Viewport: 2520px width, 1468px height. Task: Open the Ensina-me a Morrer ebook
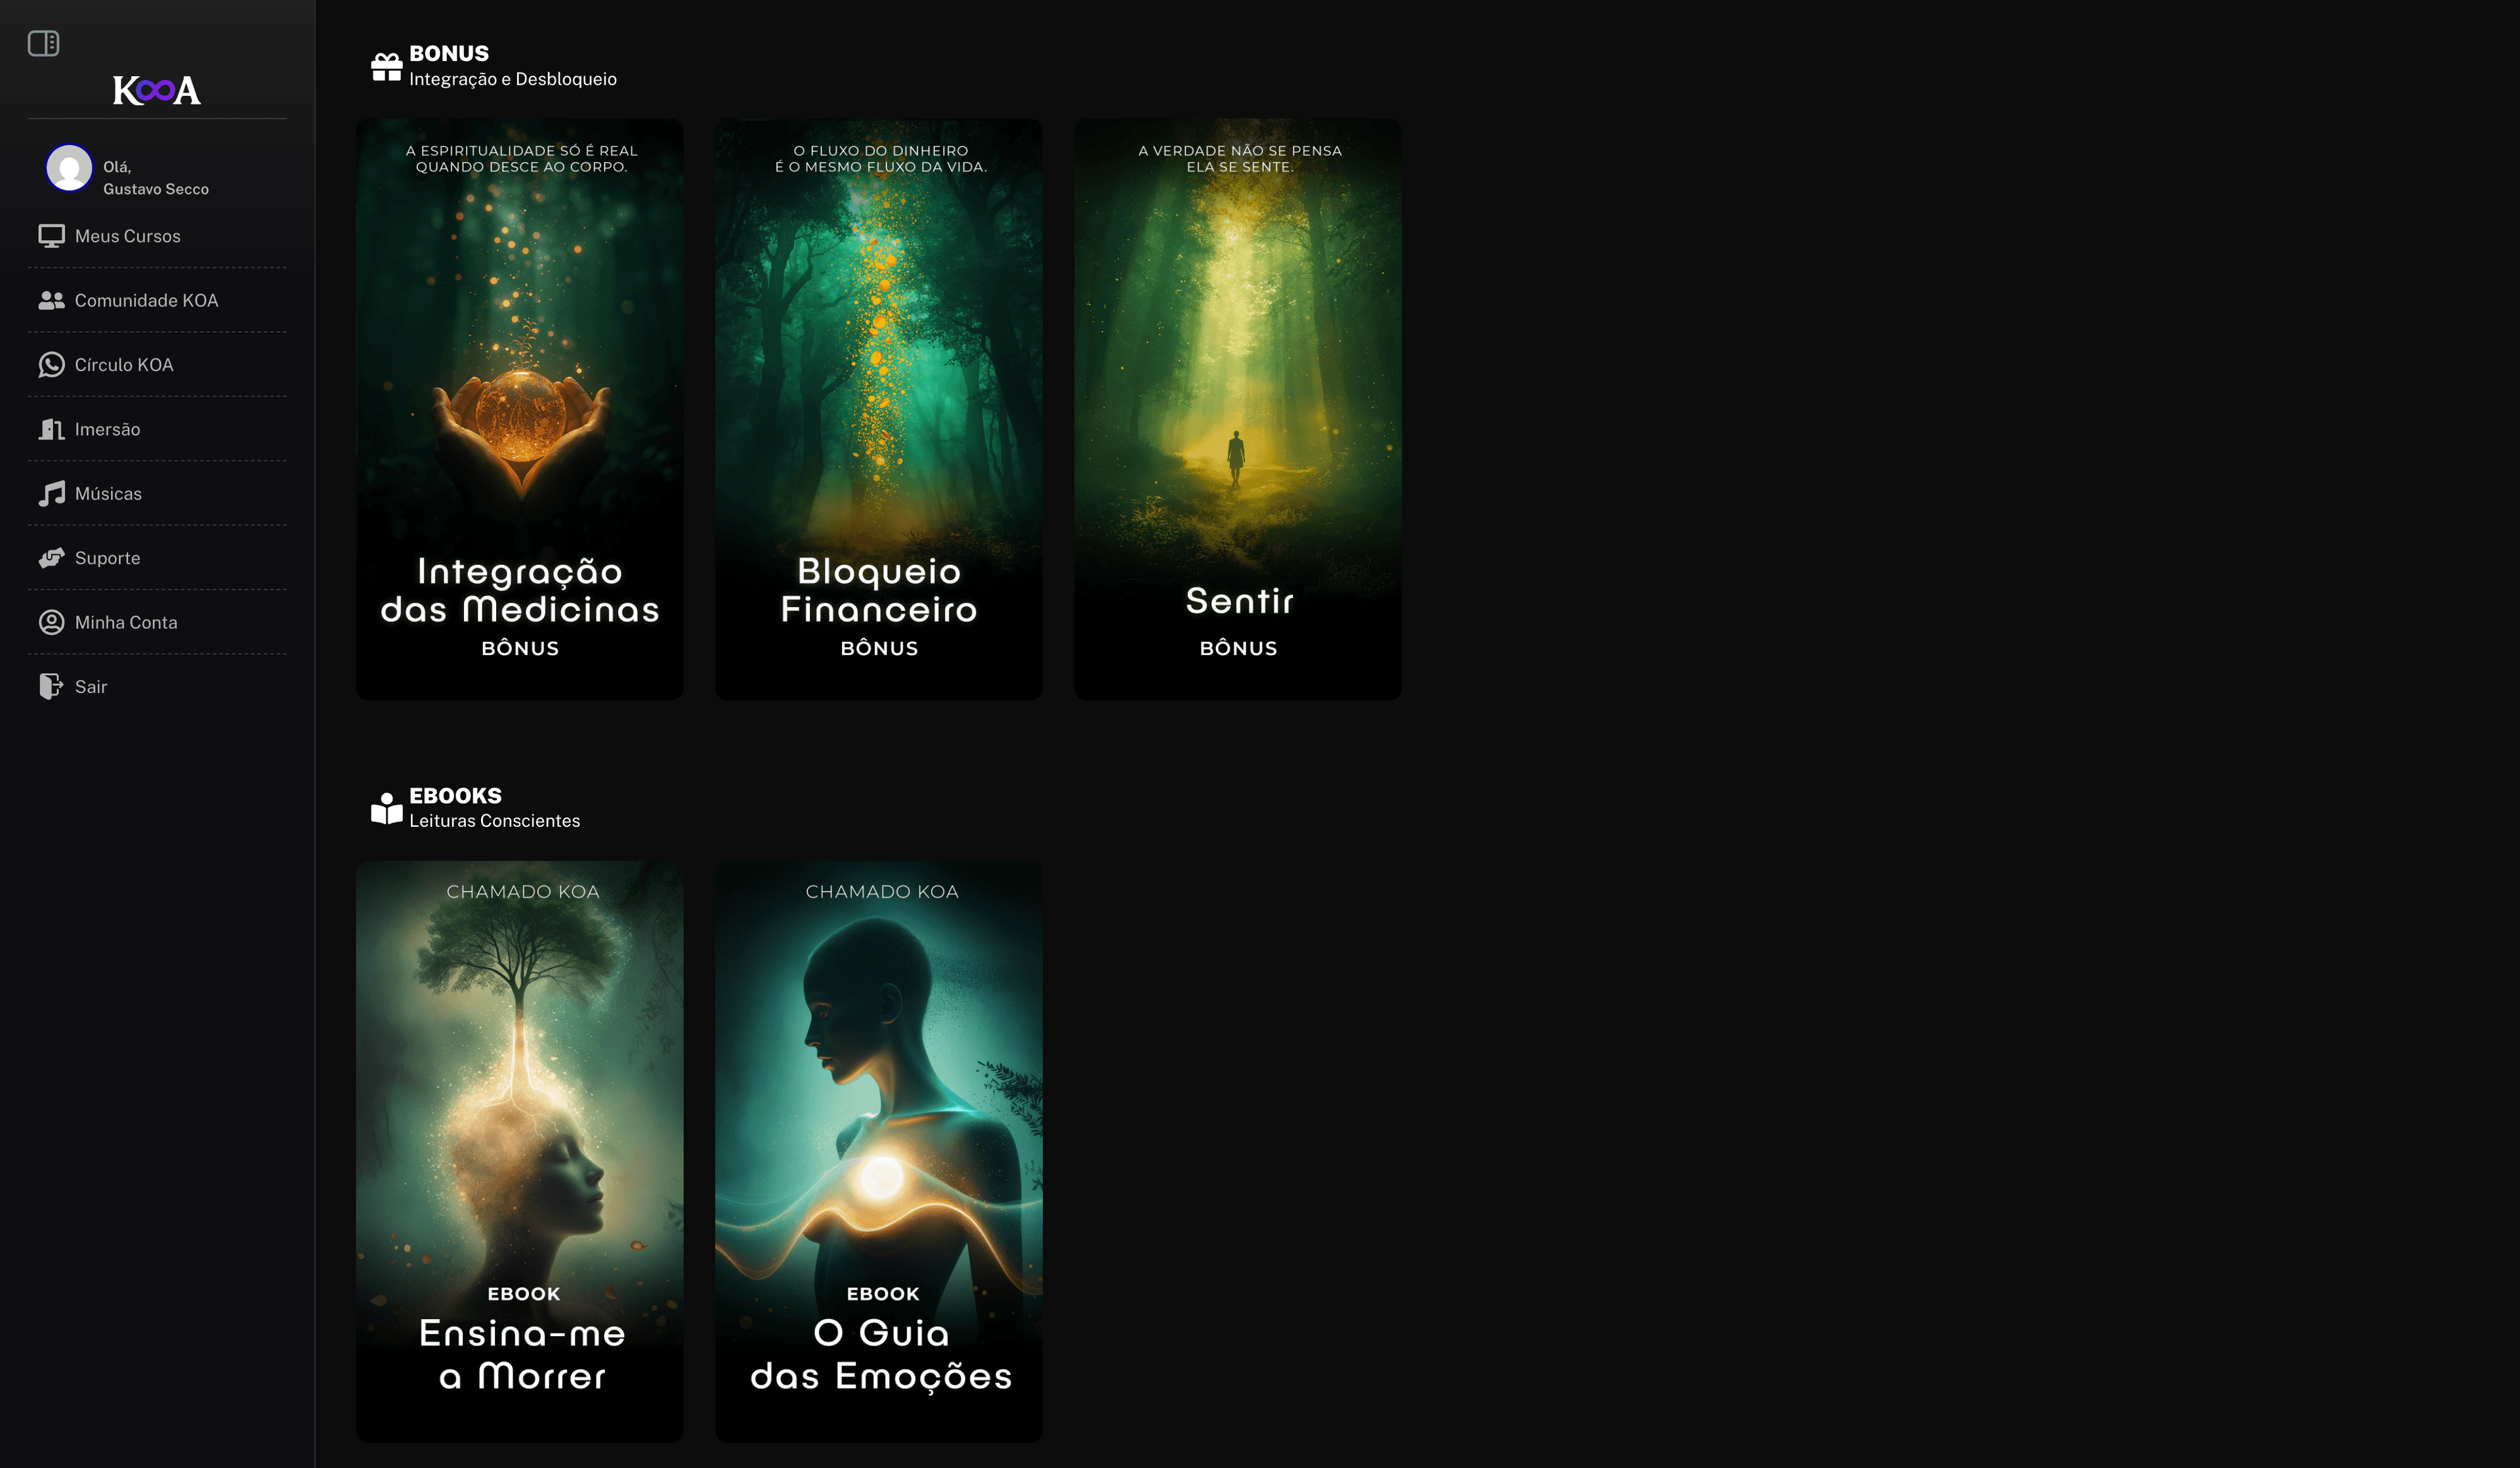519,1151
